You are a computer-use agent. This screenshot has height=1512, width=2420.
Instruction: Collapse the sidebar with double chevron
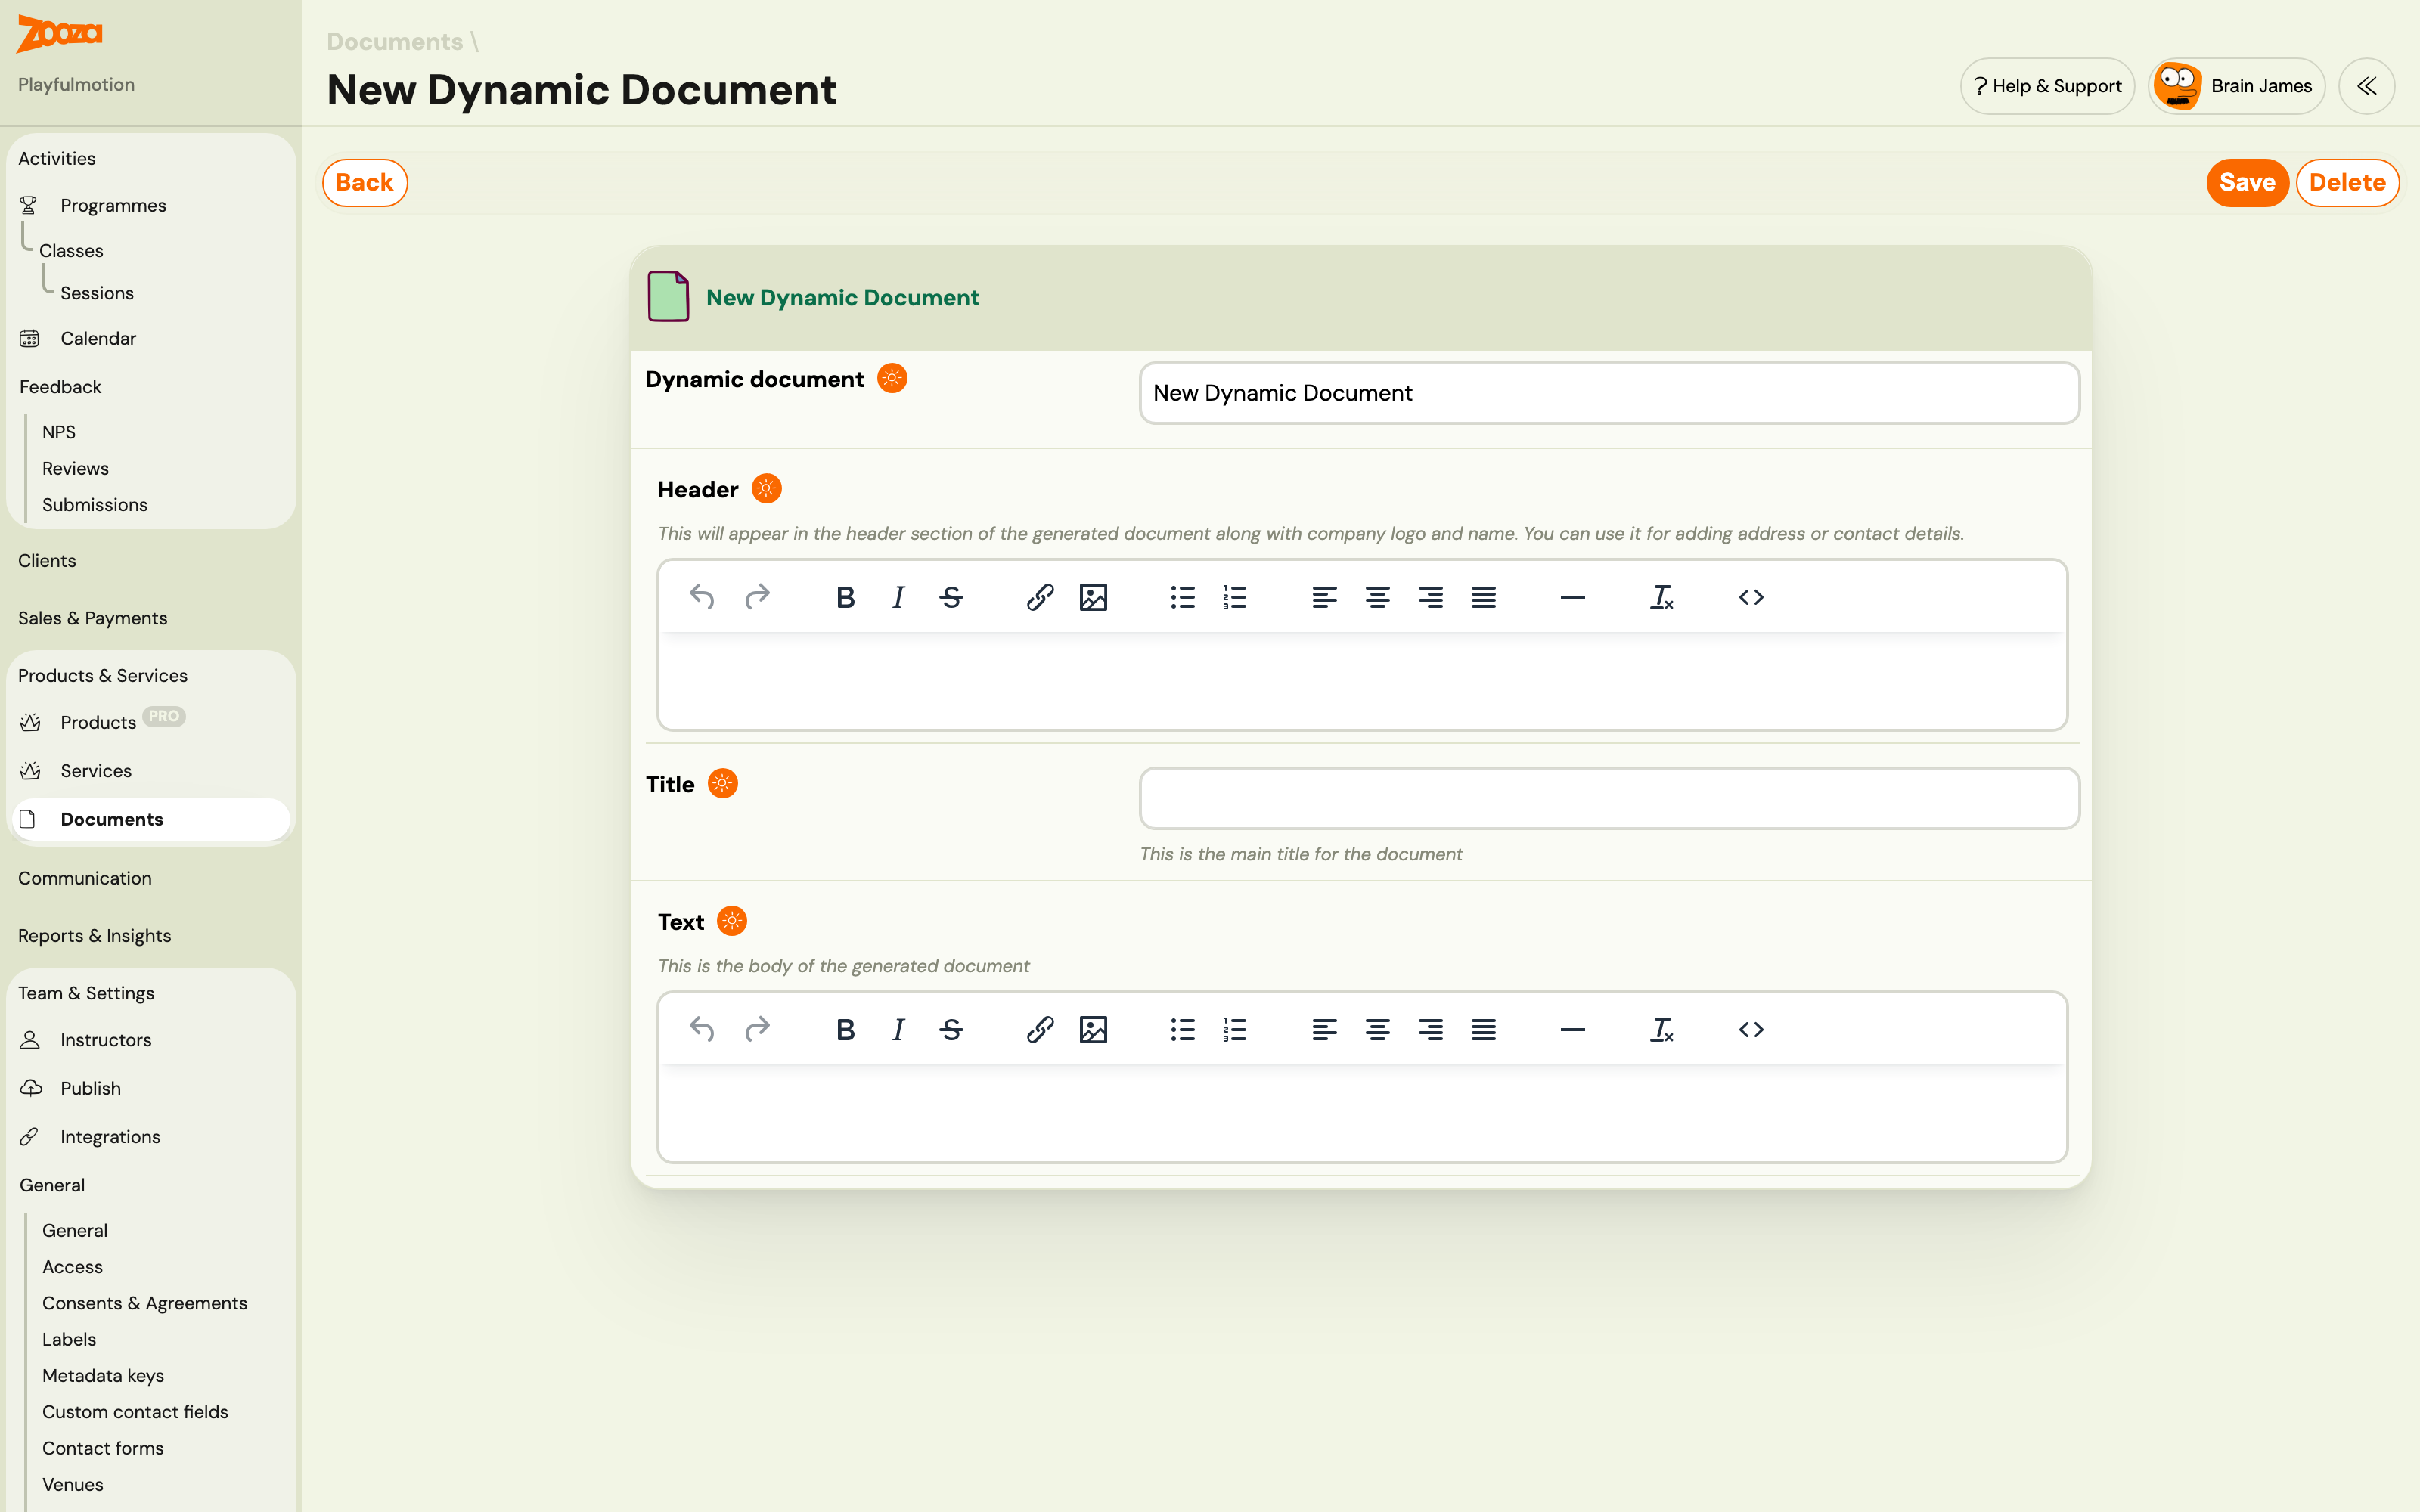click(x=2366, y=86)
